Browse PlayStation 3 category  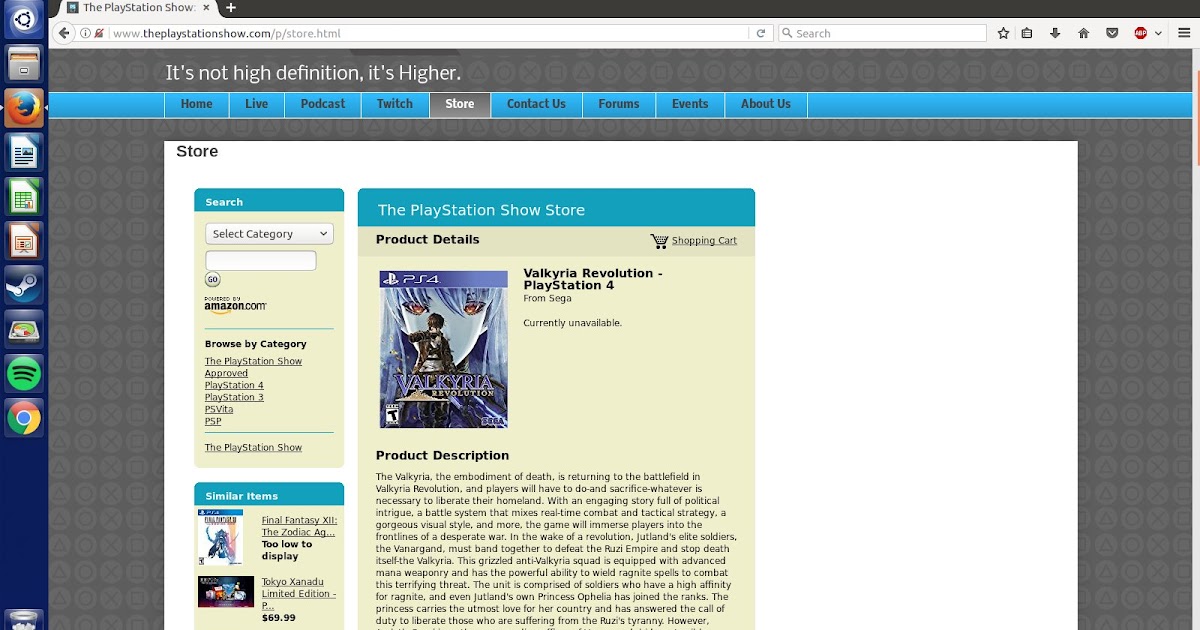pyautogui.click(x=234, y=397)
